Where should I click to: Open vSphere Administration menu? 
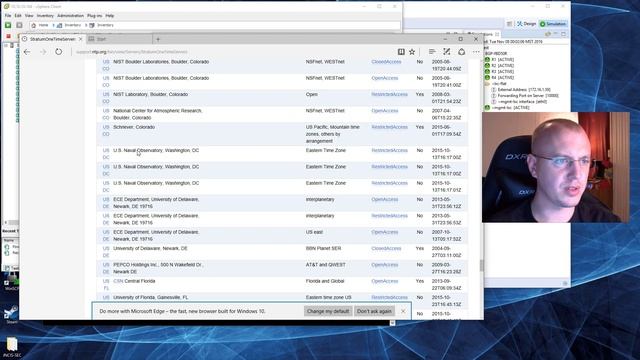pyautogui.click(x=70, y=16)
